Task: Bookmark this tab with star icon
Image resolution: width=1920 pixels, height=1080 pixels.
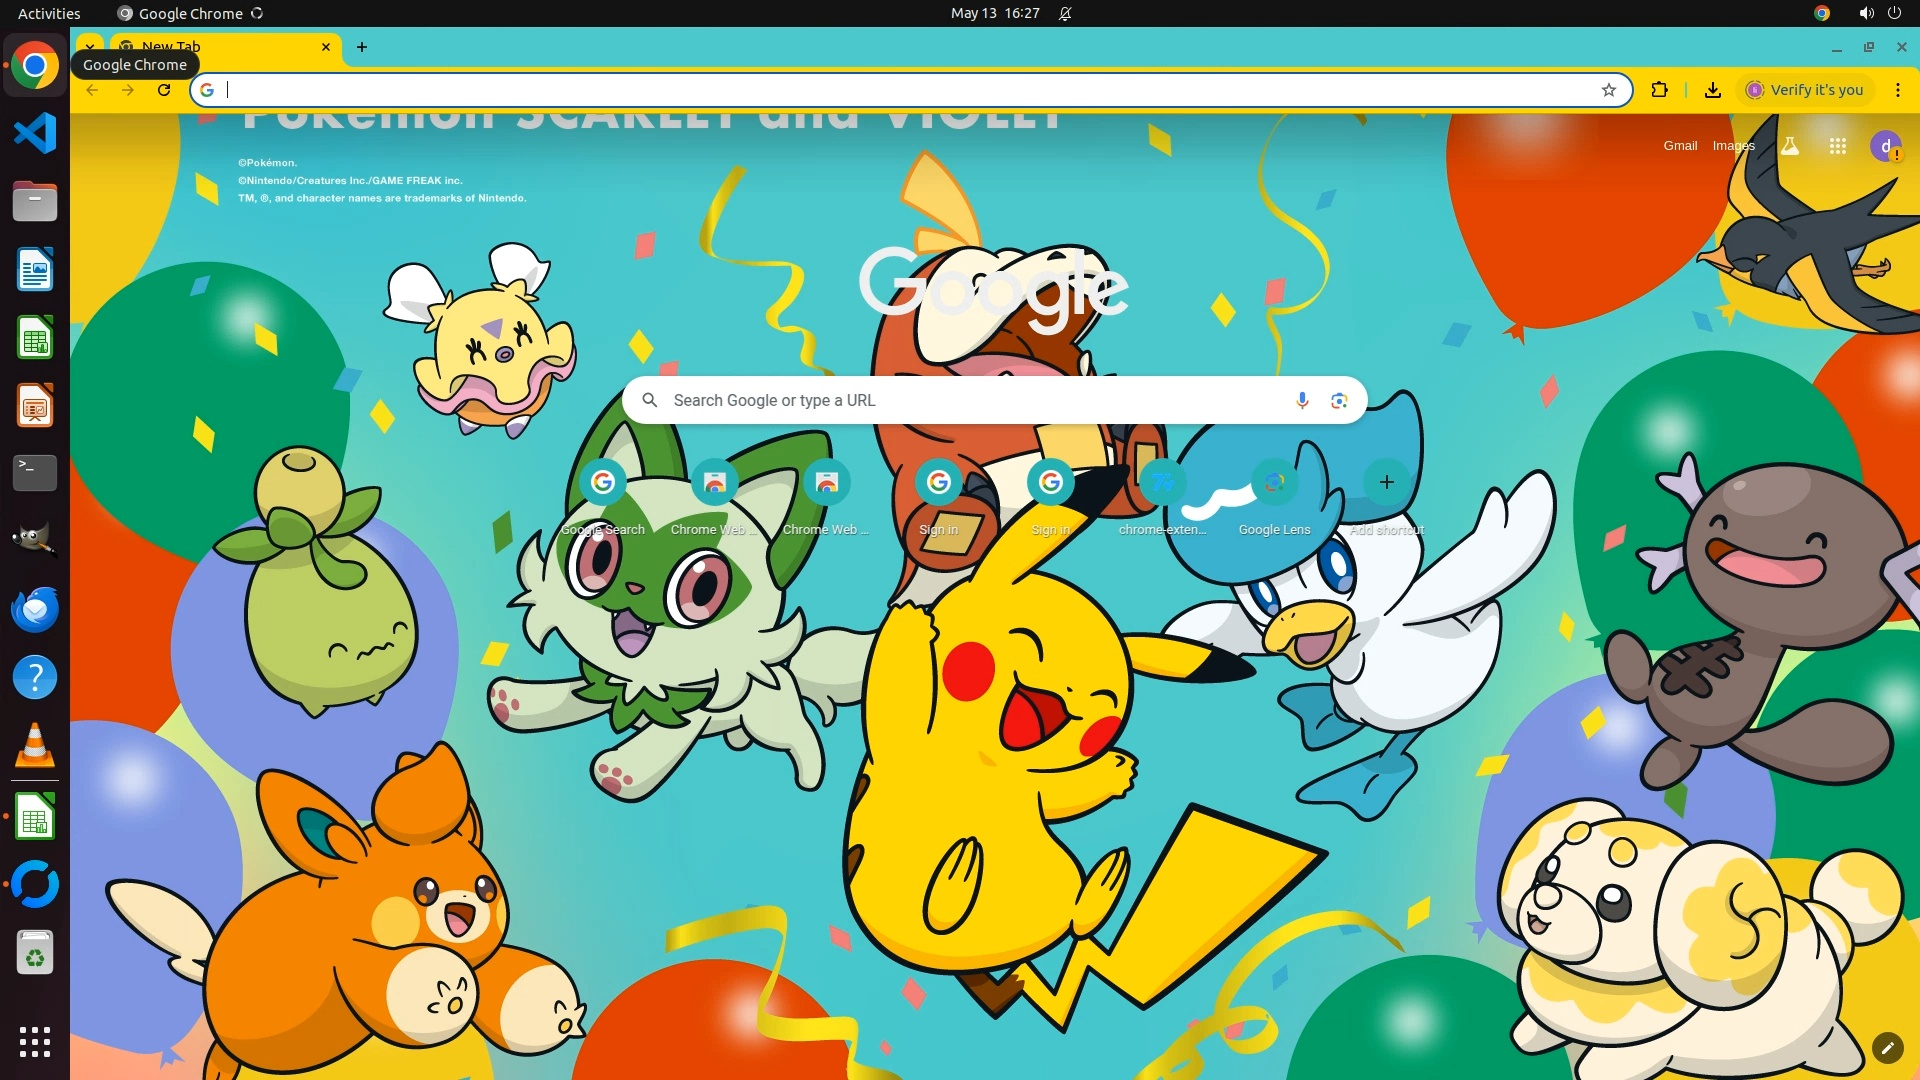Action: pyautogui.click(x=1608, y=90)
